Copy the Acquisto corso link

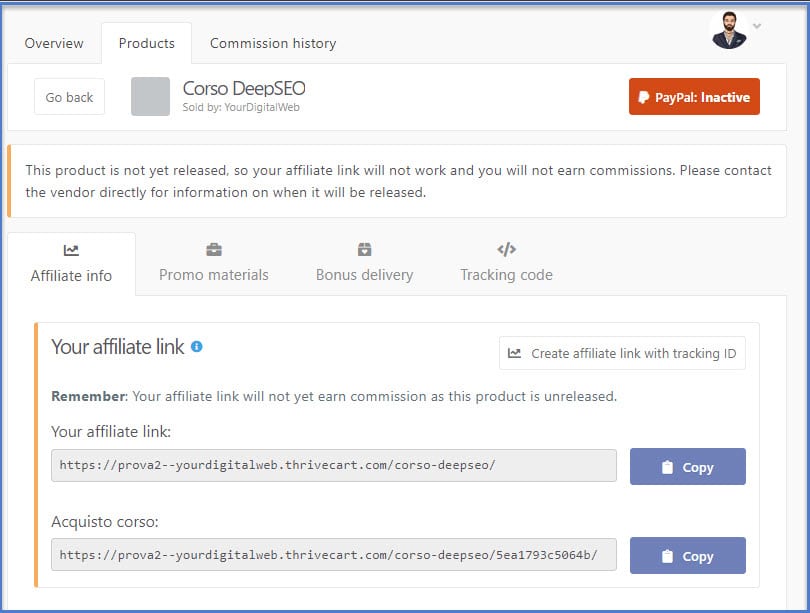(x=688, y=556)
